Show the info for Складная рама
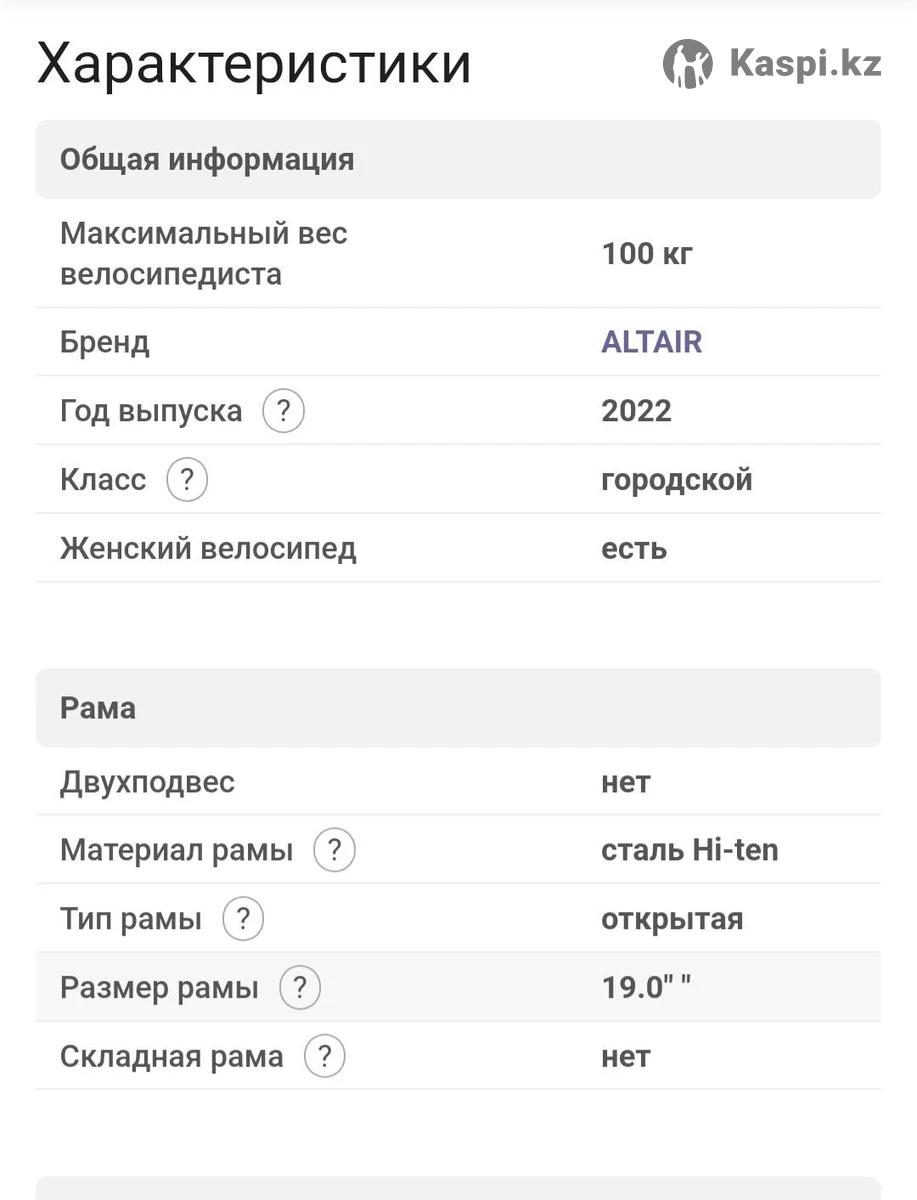917x1200 pixels. click(x=324, y=1057)
